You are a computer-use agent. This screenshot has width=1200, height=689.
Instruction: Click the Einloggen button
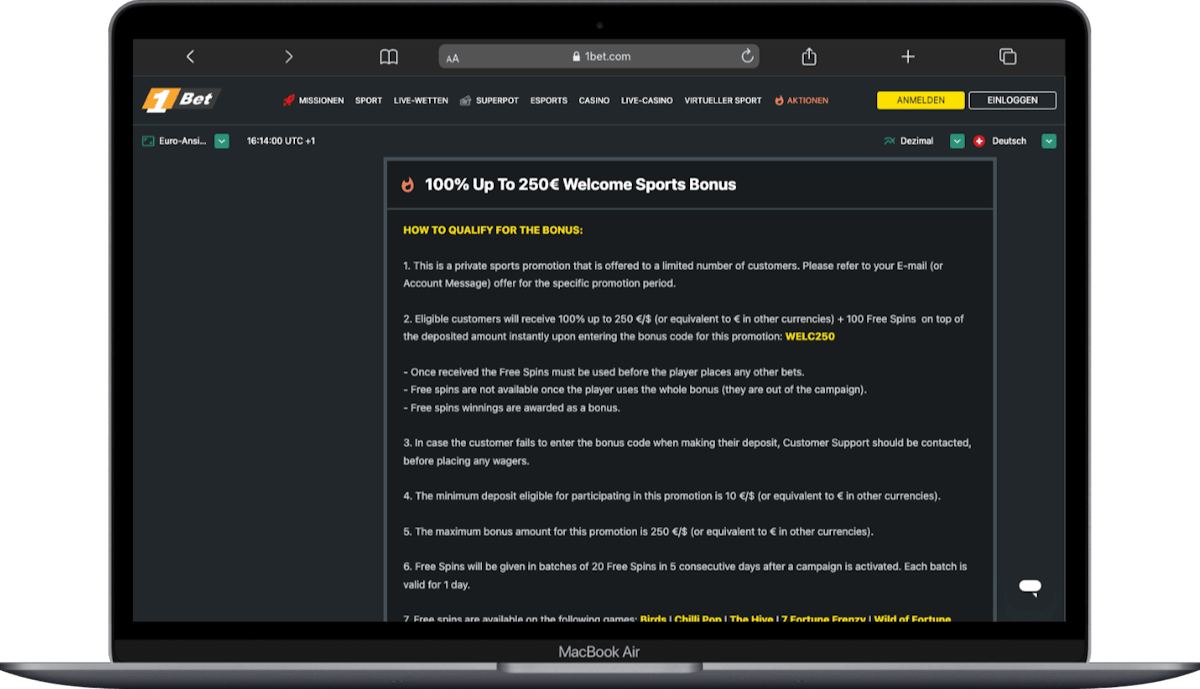[x=1012, y=100]
